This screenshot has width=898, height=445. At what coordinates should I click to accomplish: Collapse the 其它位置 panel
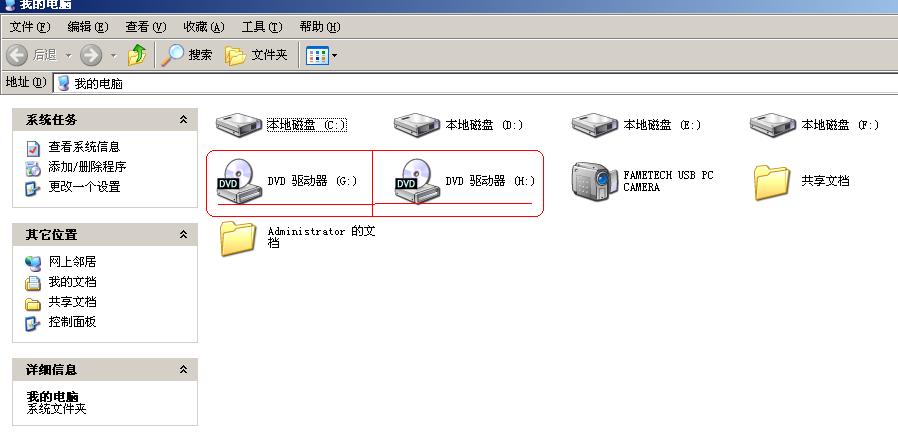183,234
